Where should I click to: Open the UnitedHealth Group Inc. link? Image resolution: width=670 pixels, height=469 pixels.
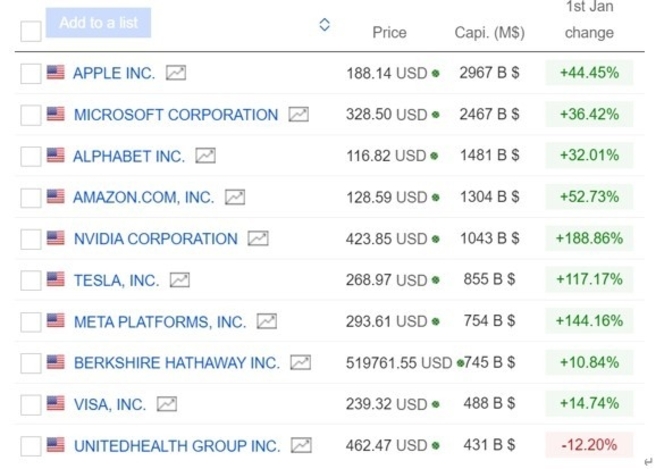tap(177, 446)
